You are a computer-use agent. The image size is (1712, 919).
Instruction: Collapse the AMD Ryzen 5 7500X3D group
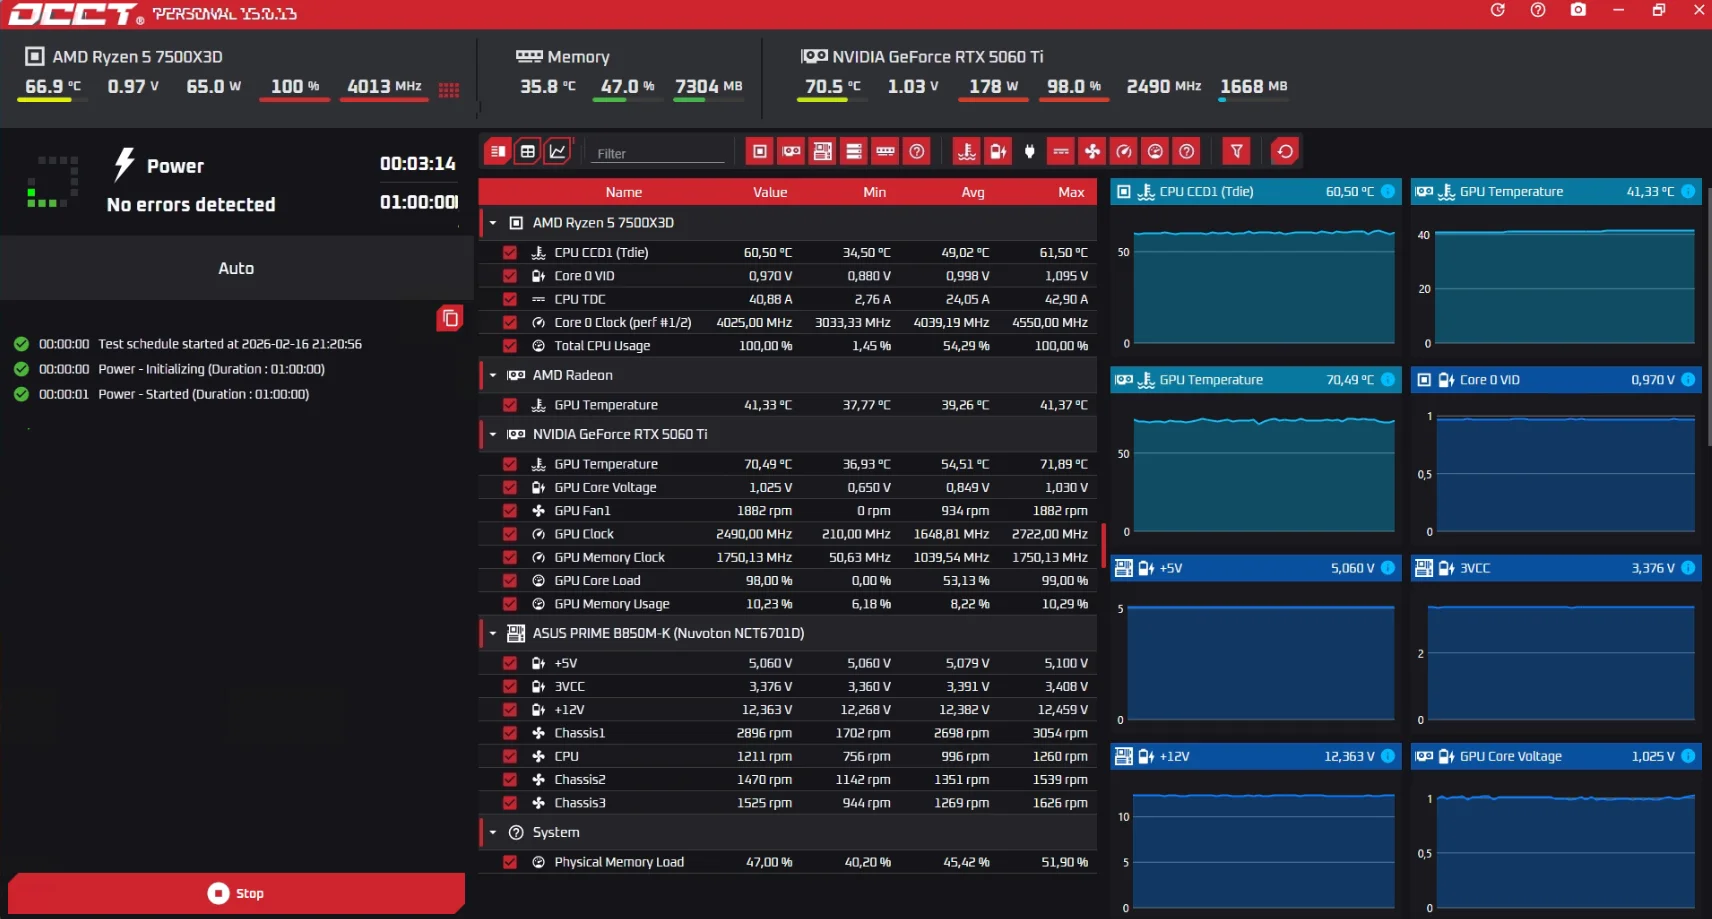click(493, 223)
